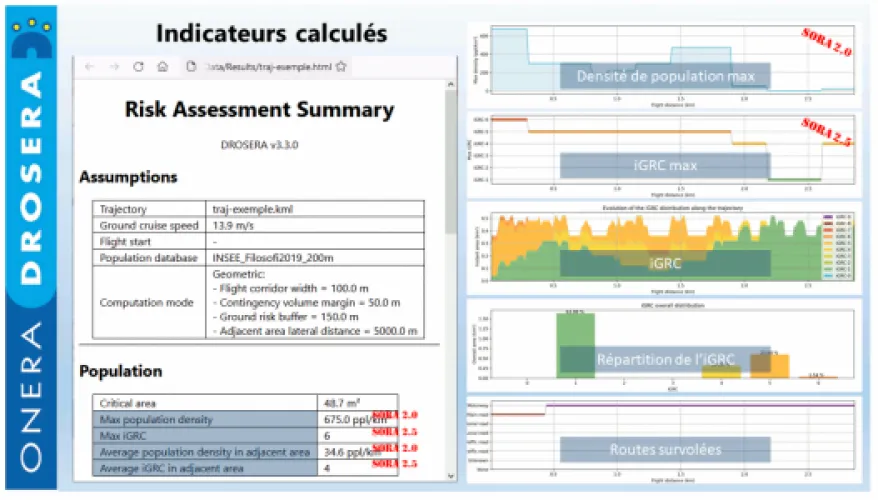Click the Routes survolées chart label
Image resolution: width=878 pixels, height=500 pixels.
click(665, 450)
